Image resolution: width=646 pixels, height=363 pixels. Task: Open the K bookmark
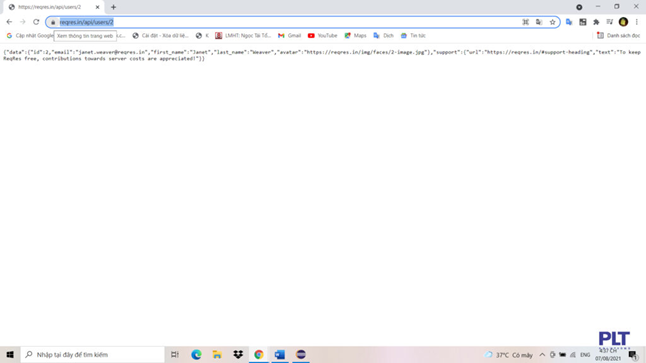click(x=202, y=36)
